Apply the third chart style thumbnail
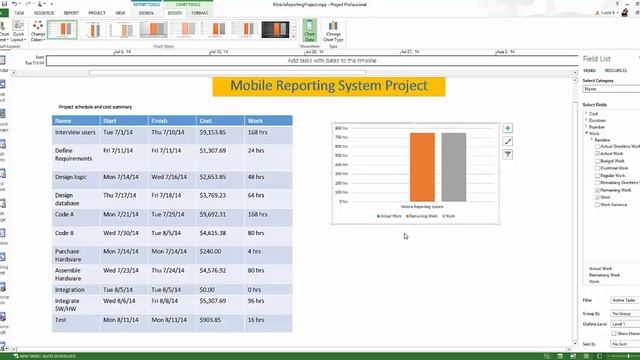The height and width of the screenshot is (360, 640). [123, 30]
